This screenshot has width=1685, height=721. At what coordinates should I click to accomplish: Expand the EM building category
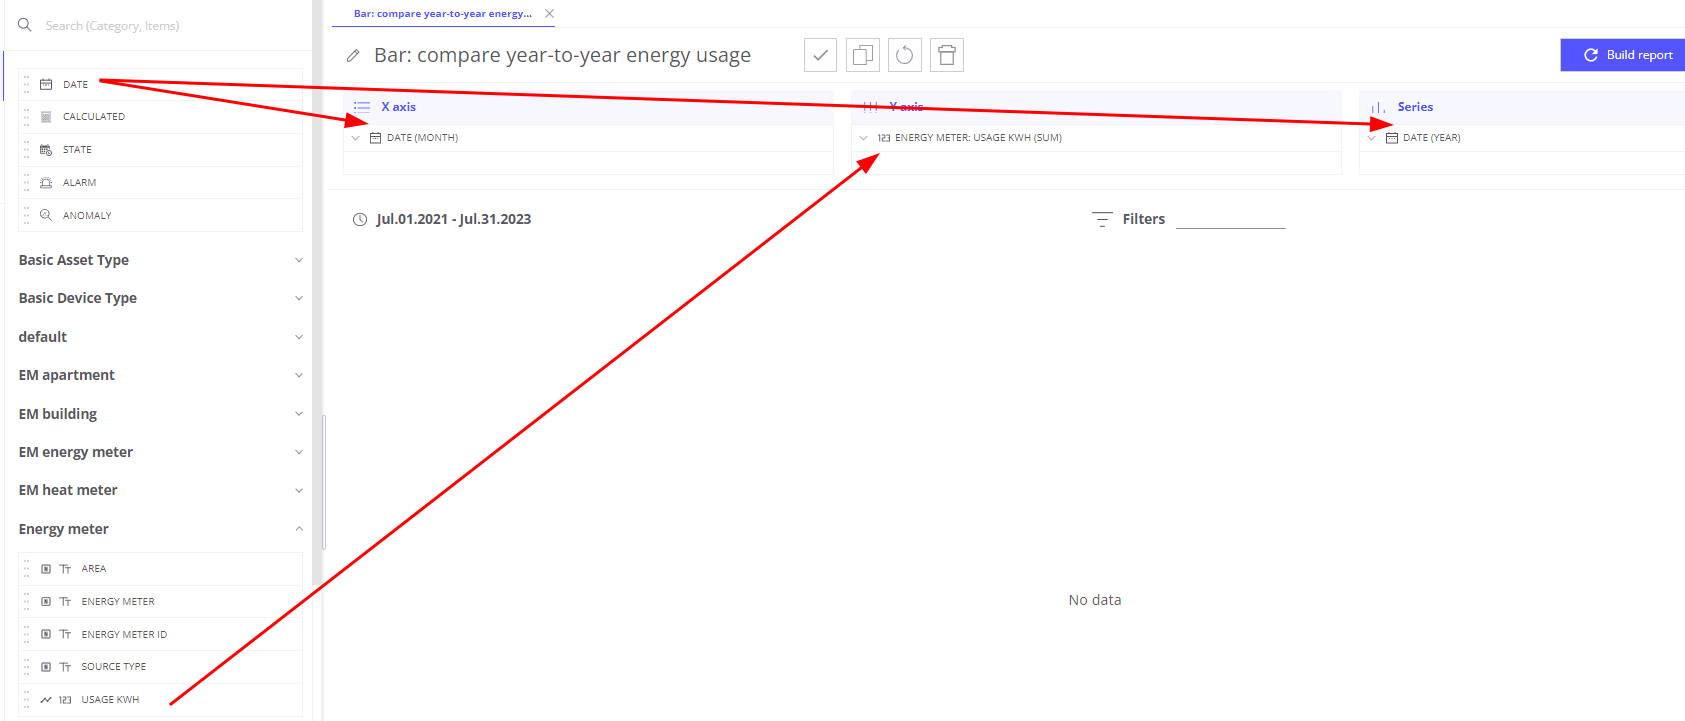point(298,414)
